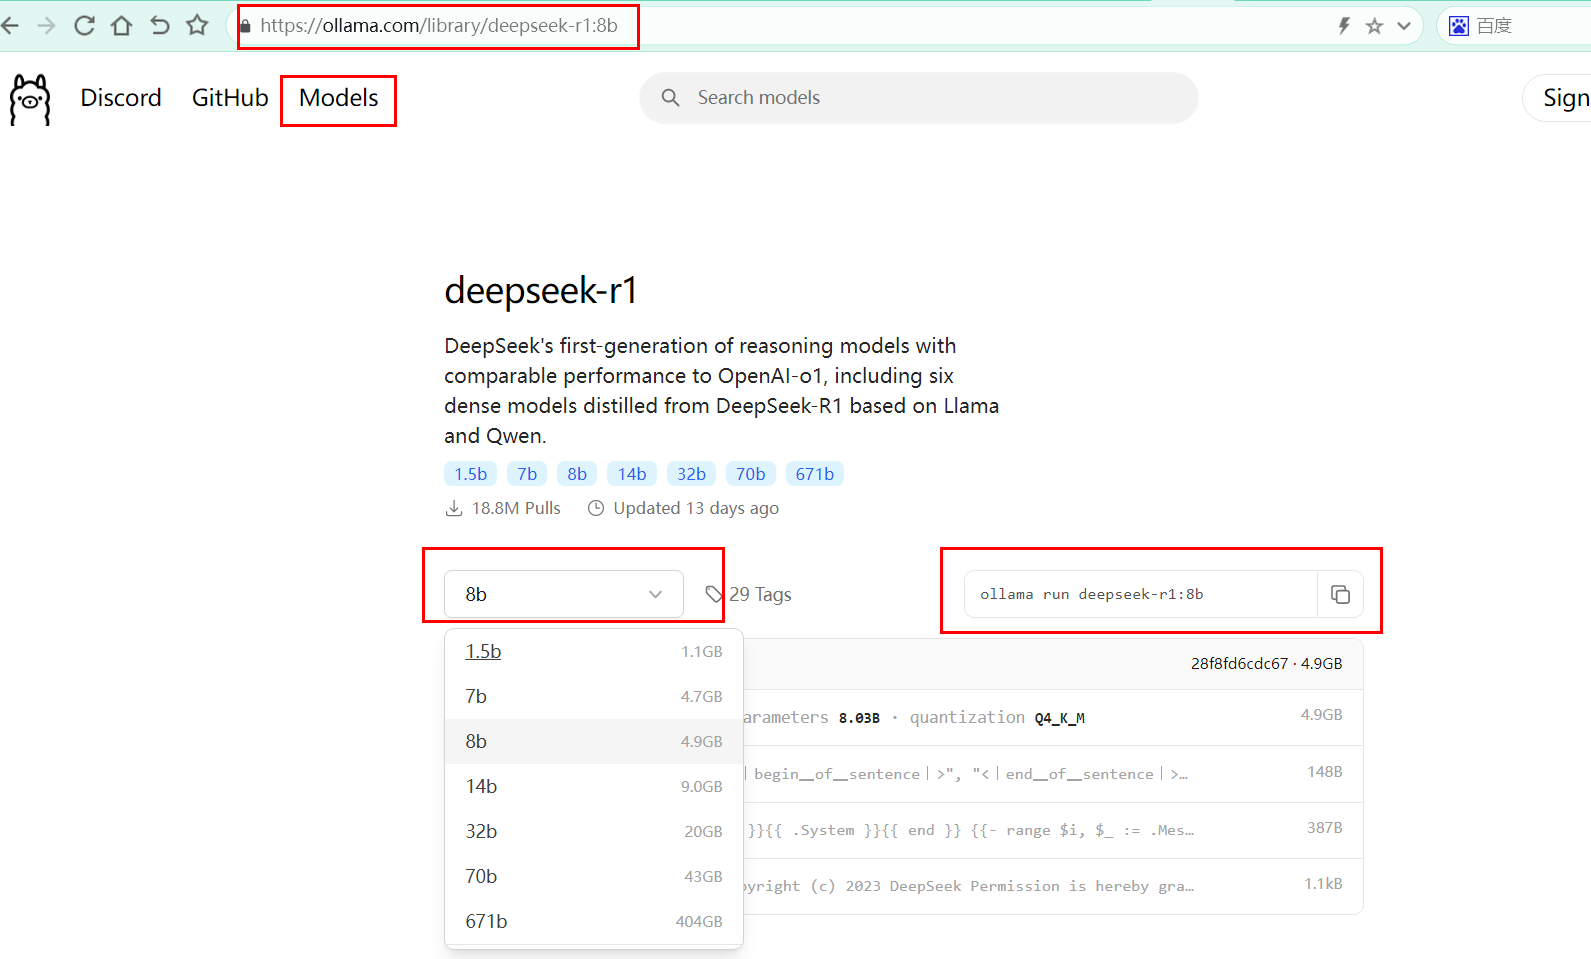This screenshot has width=1591, height=959.
Task: Open the template row with .System
Action: pos(1053,830)
